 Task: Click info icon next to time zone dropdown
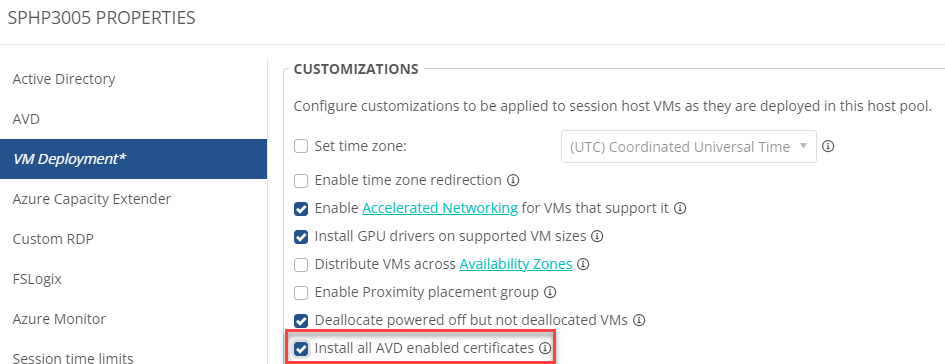tap(828, 146)
